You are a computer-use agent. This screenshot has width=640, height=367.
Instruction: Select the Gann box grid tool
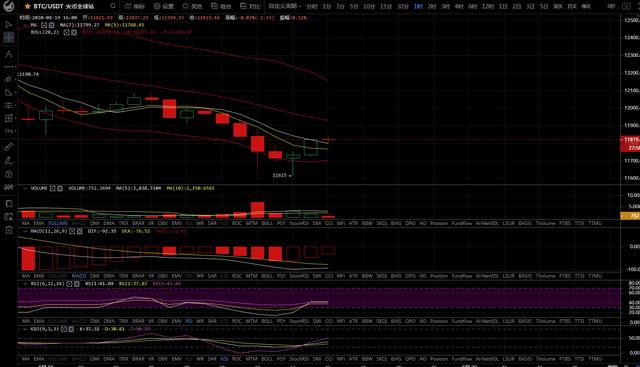point(9,118)
